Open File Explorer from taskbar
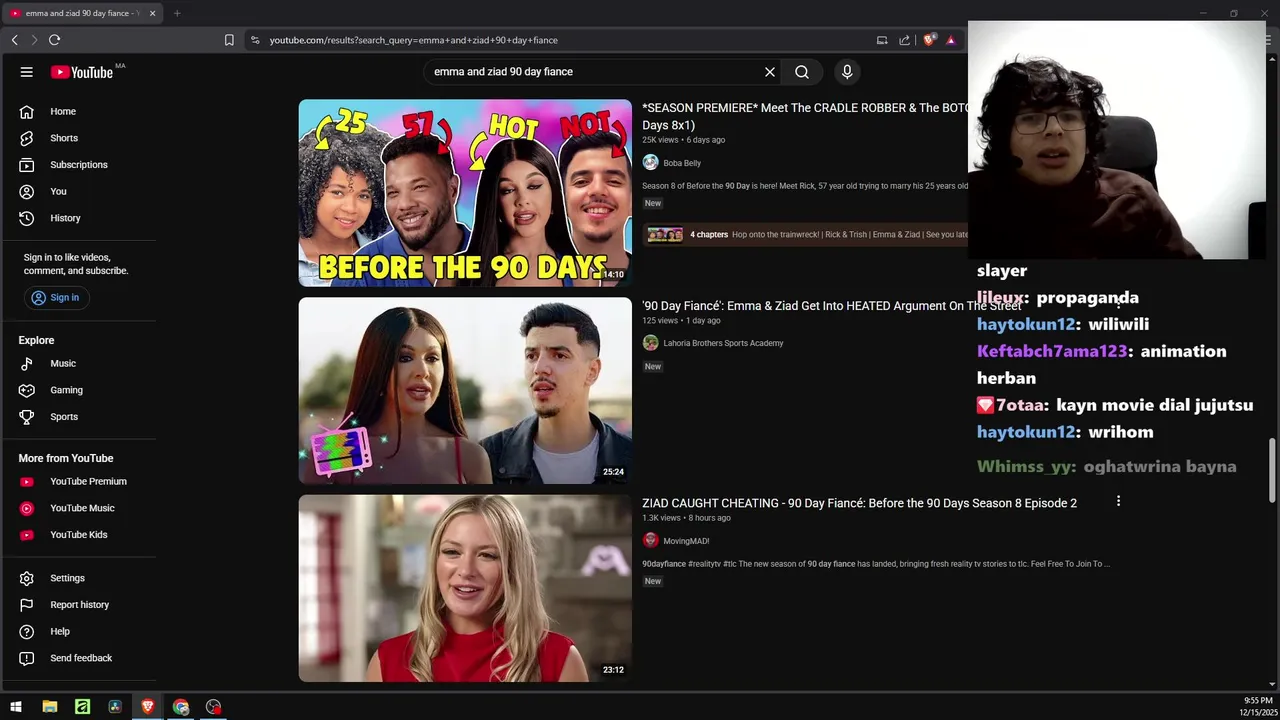The height and width of the screenshot is (720, 1280). [49, 707]
